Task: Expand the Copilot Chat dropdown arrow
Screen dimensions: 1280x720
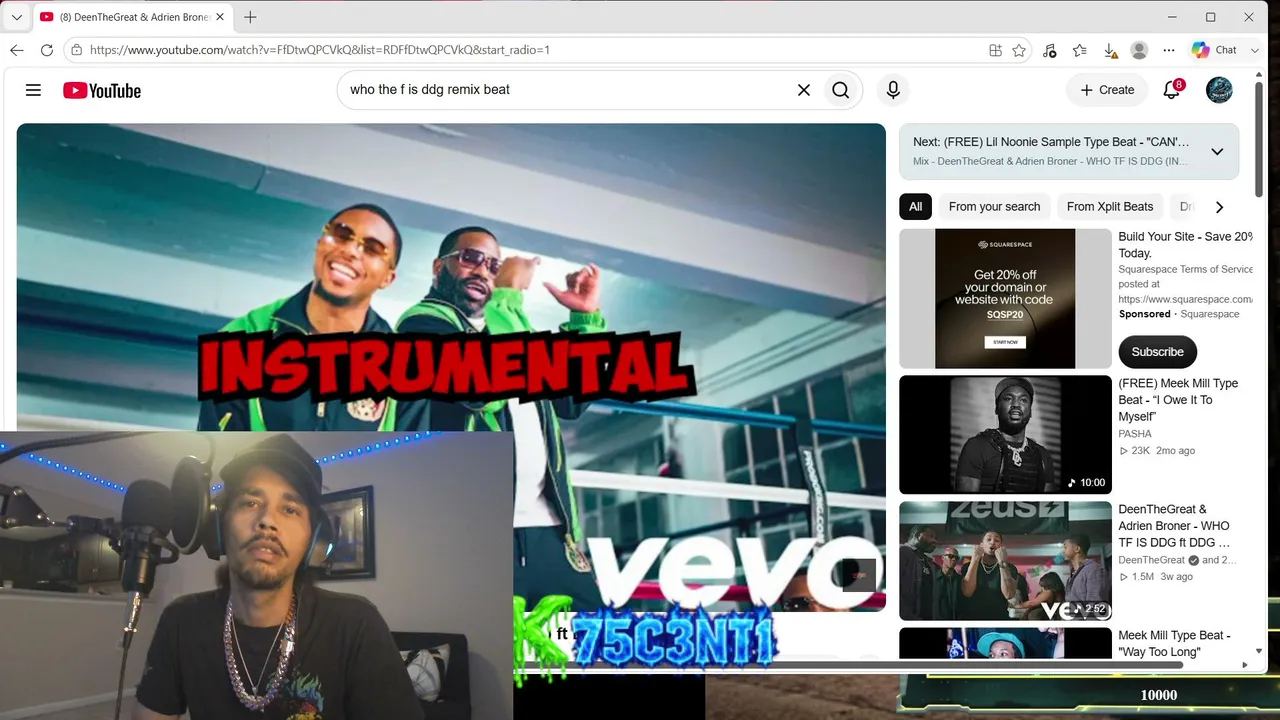Action: (x=1255, y=50)
